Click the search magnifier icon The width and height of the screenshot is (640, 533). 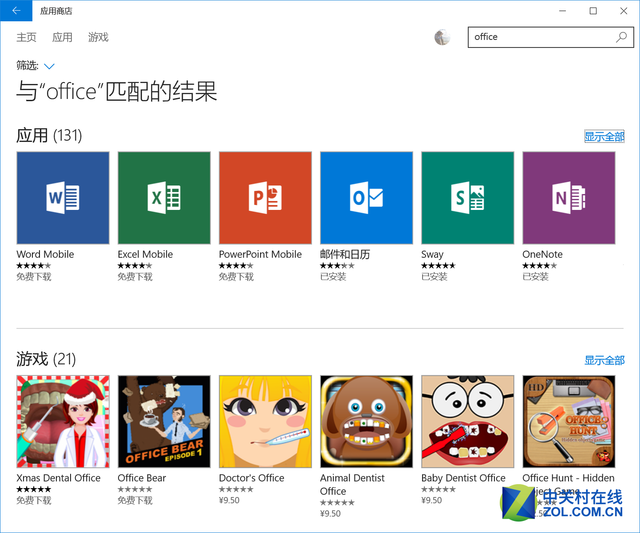pyautogui.click(x=622, y=37)
